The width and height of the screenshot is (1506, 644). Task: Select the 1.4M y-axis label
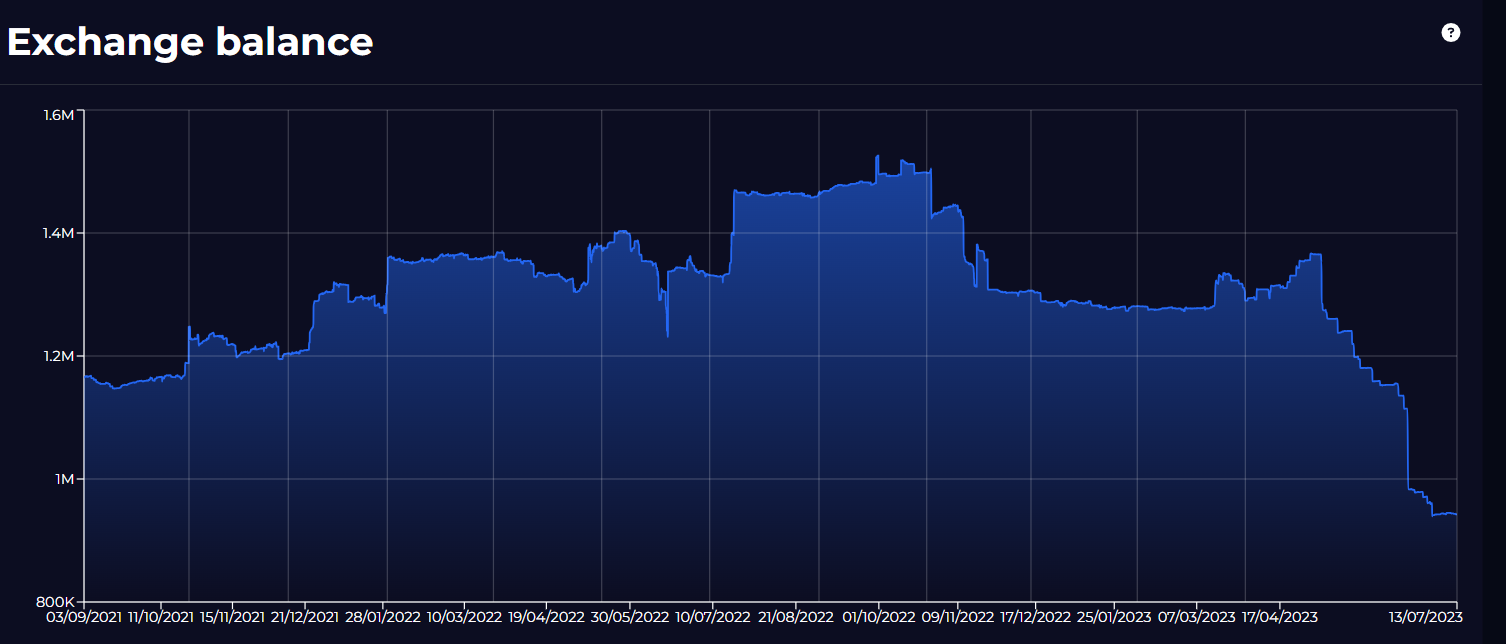(59, 233)
